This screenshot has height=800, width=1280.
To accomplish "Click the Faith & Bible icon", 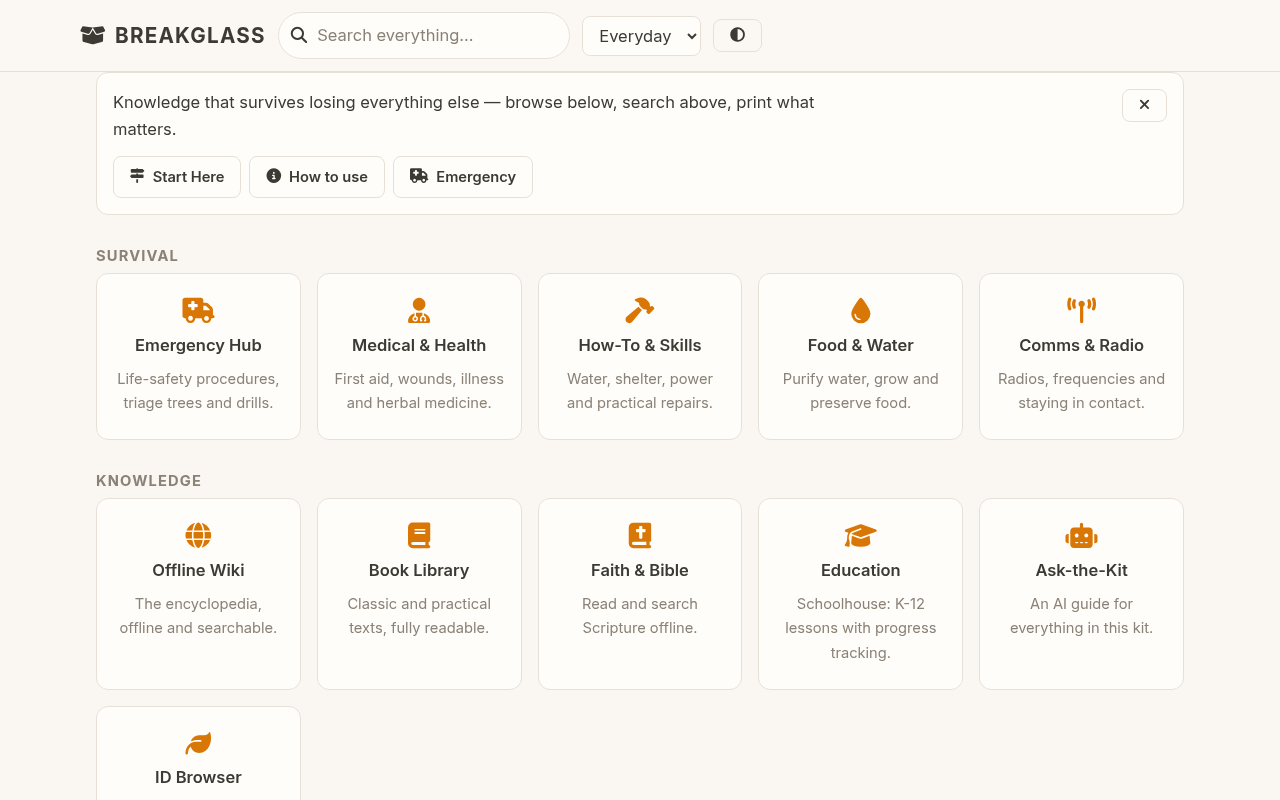I will (640, 535).
